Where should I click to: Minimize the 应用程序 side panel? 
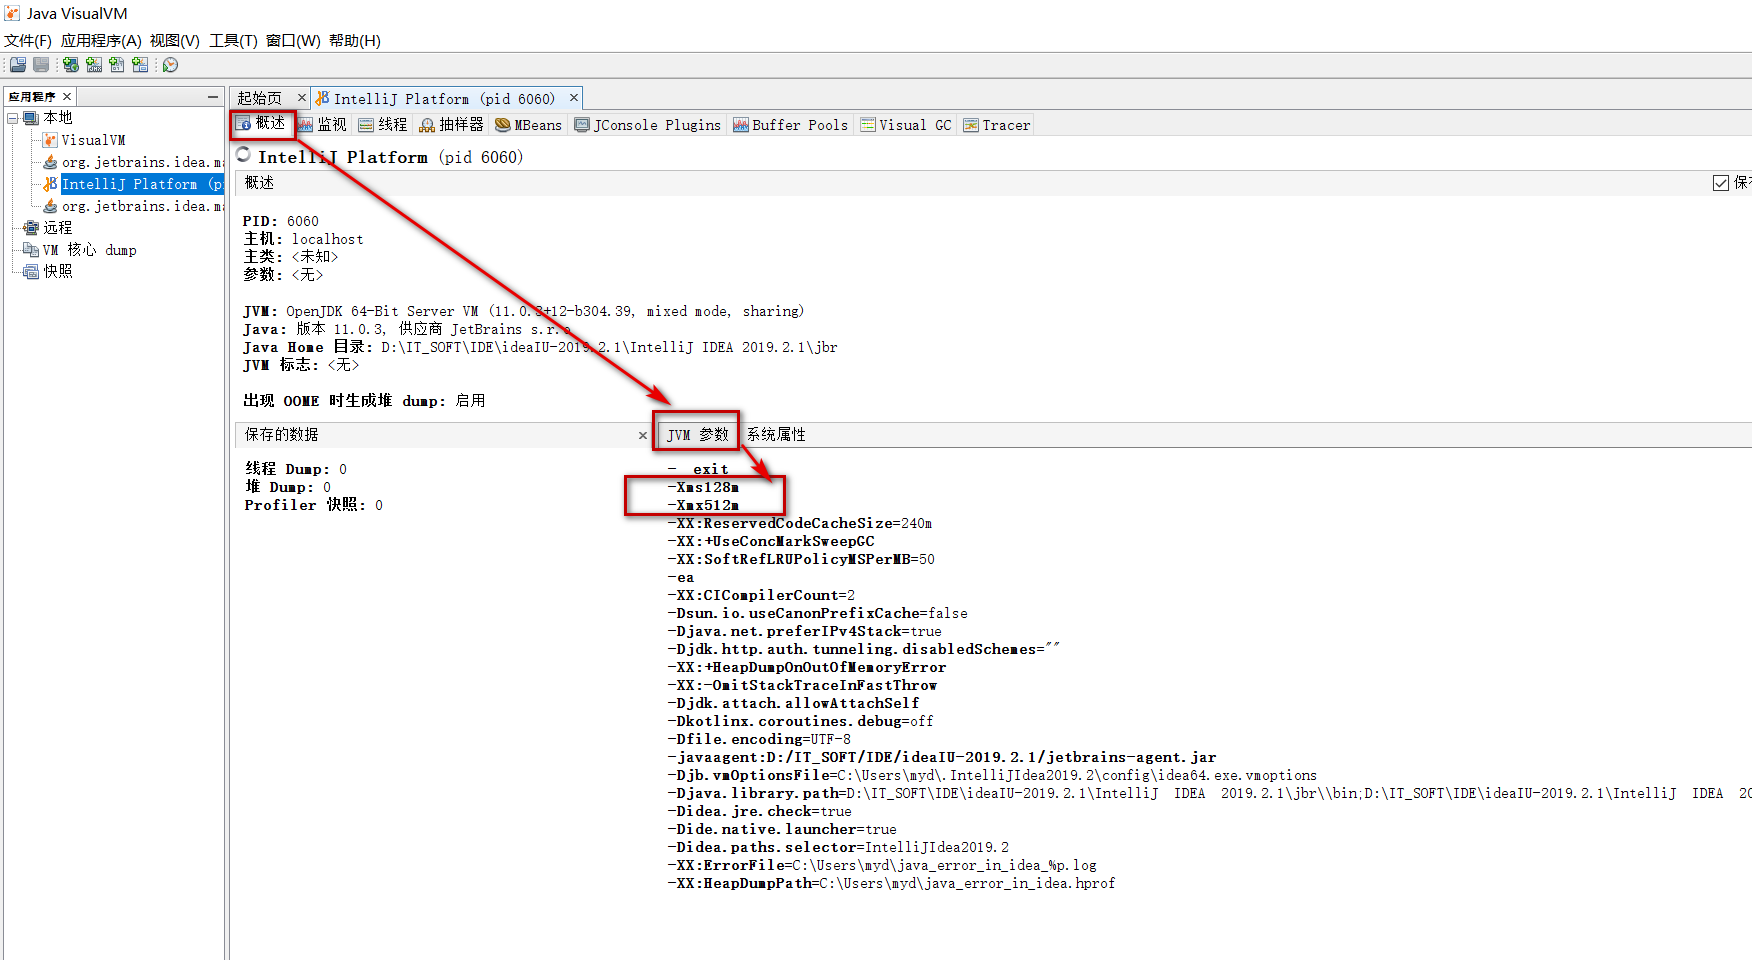pyautogui.click(x=213, y=97)
